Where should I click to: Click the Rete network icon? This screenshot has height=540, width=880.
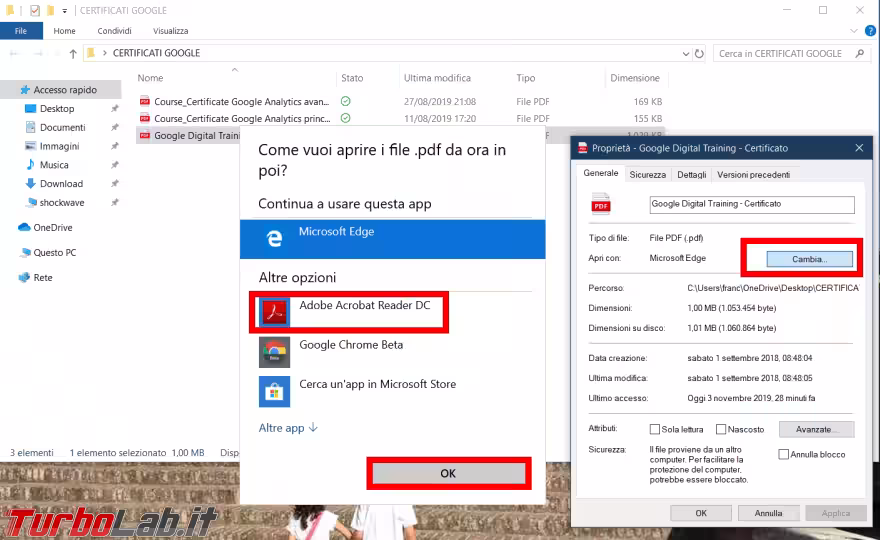click(25, 277)
